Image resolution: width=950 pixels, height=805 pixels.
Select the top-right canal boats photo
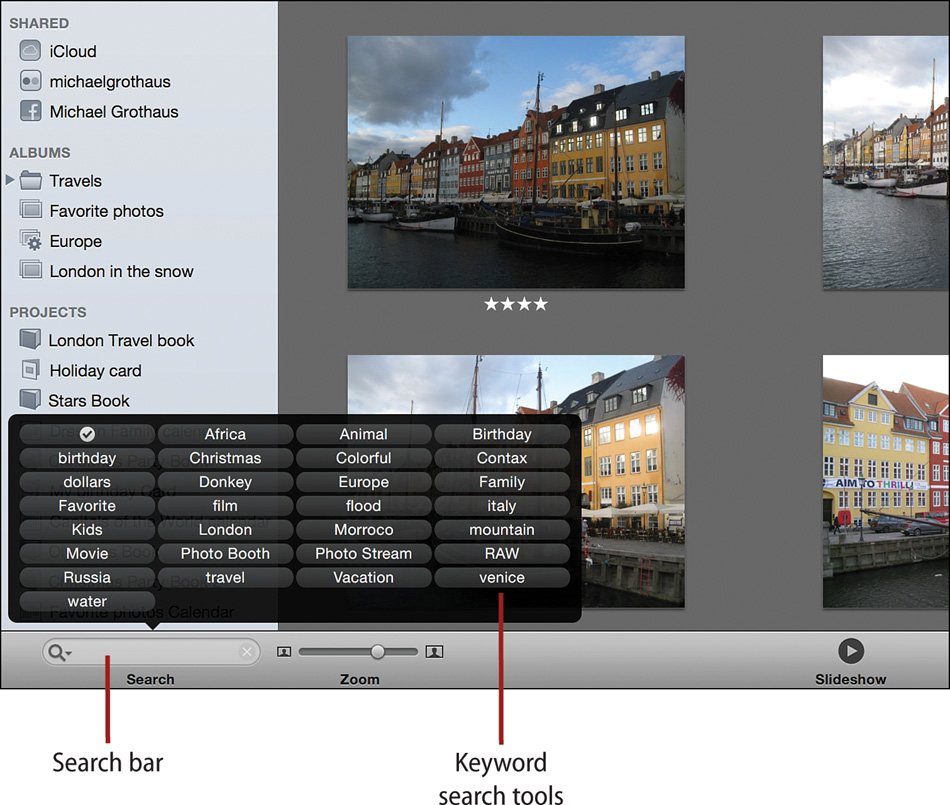click(886, 162)
